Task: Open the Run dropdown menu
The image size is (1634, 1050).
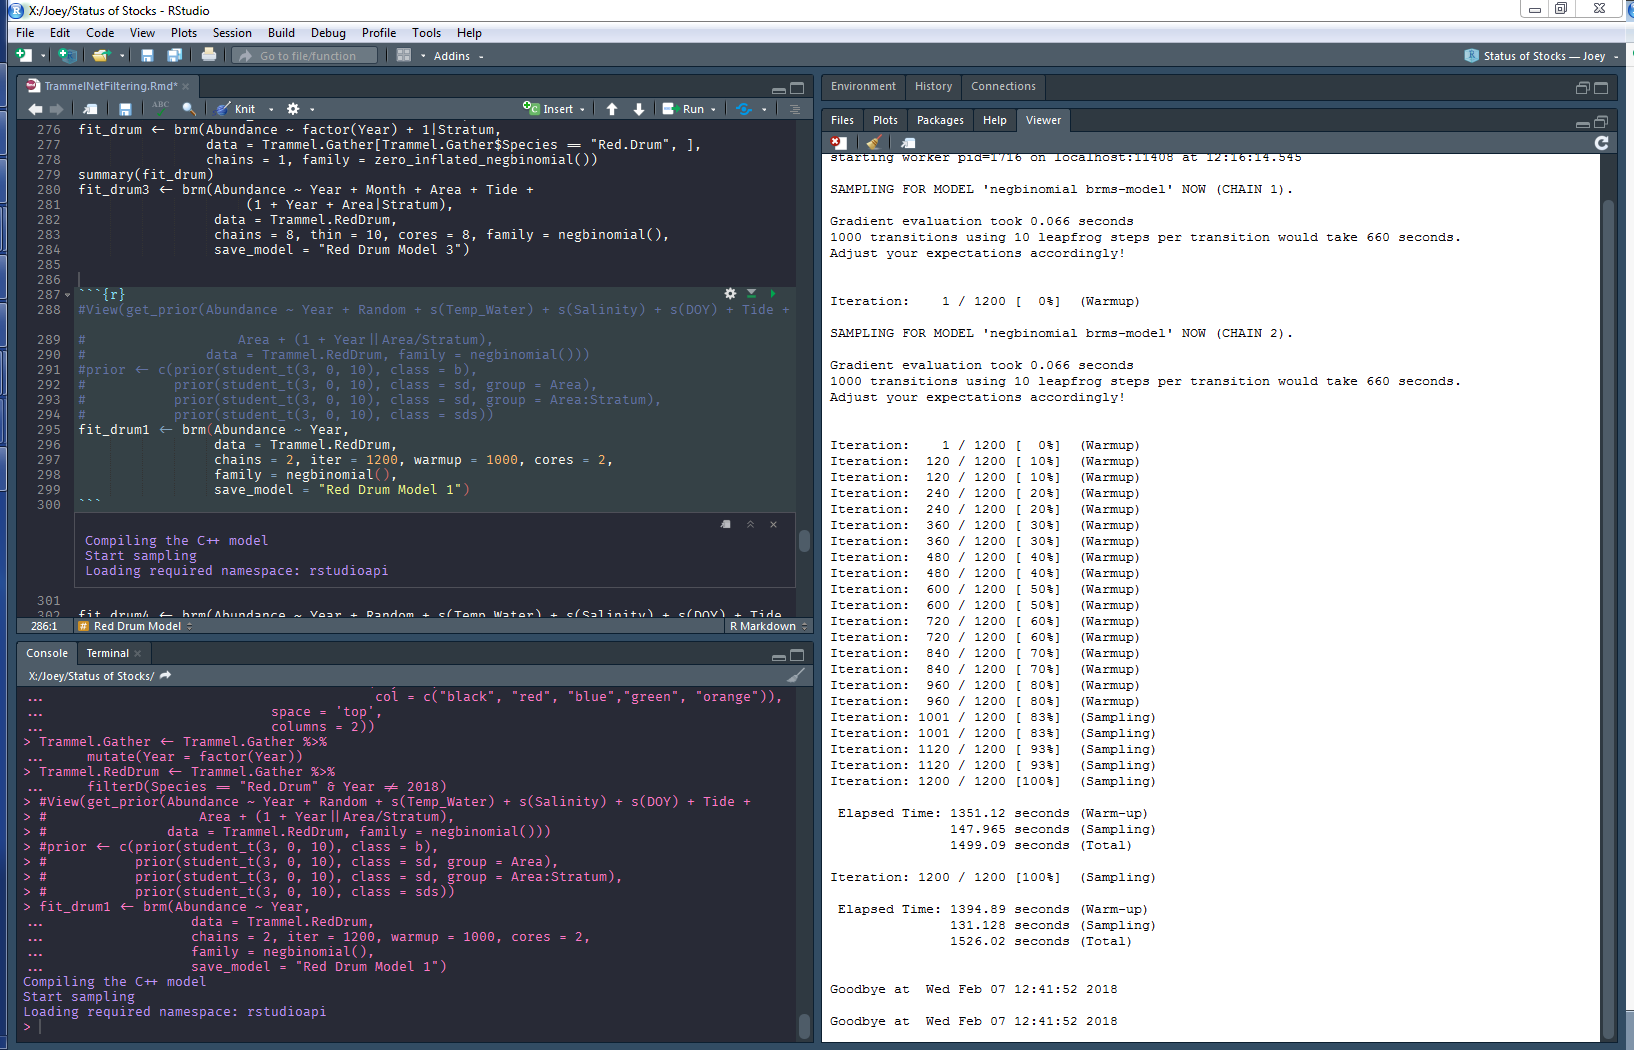Action: point(712,108)
